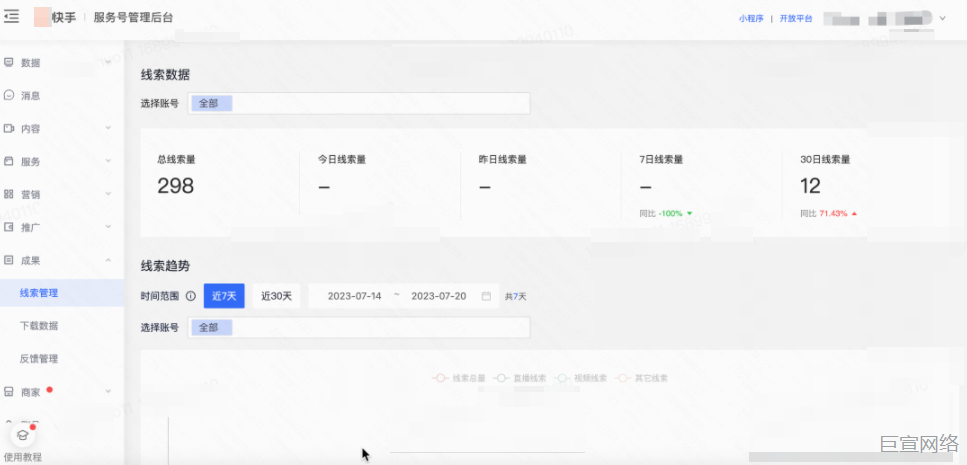Click the 服务号管理后台 title
The width and height of the screenshot is (967, 465).
(133, 18)
